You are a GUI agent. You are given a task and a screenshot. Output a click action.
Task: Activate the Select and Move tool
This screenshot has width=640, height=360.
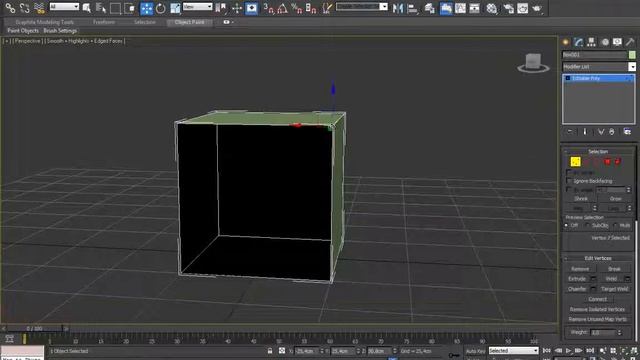coord(146,8)
